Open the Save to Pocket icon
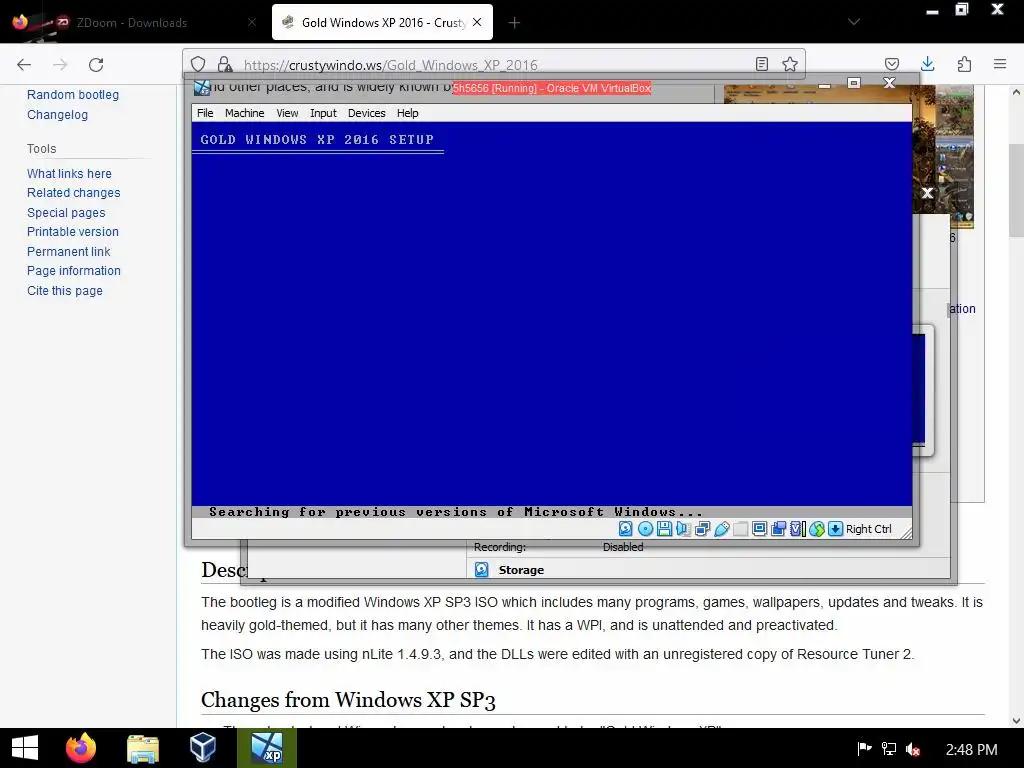This screenshot has width=1024, height=768. click(892, 64)
